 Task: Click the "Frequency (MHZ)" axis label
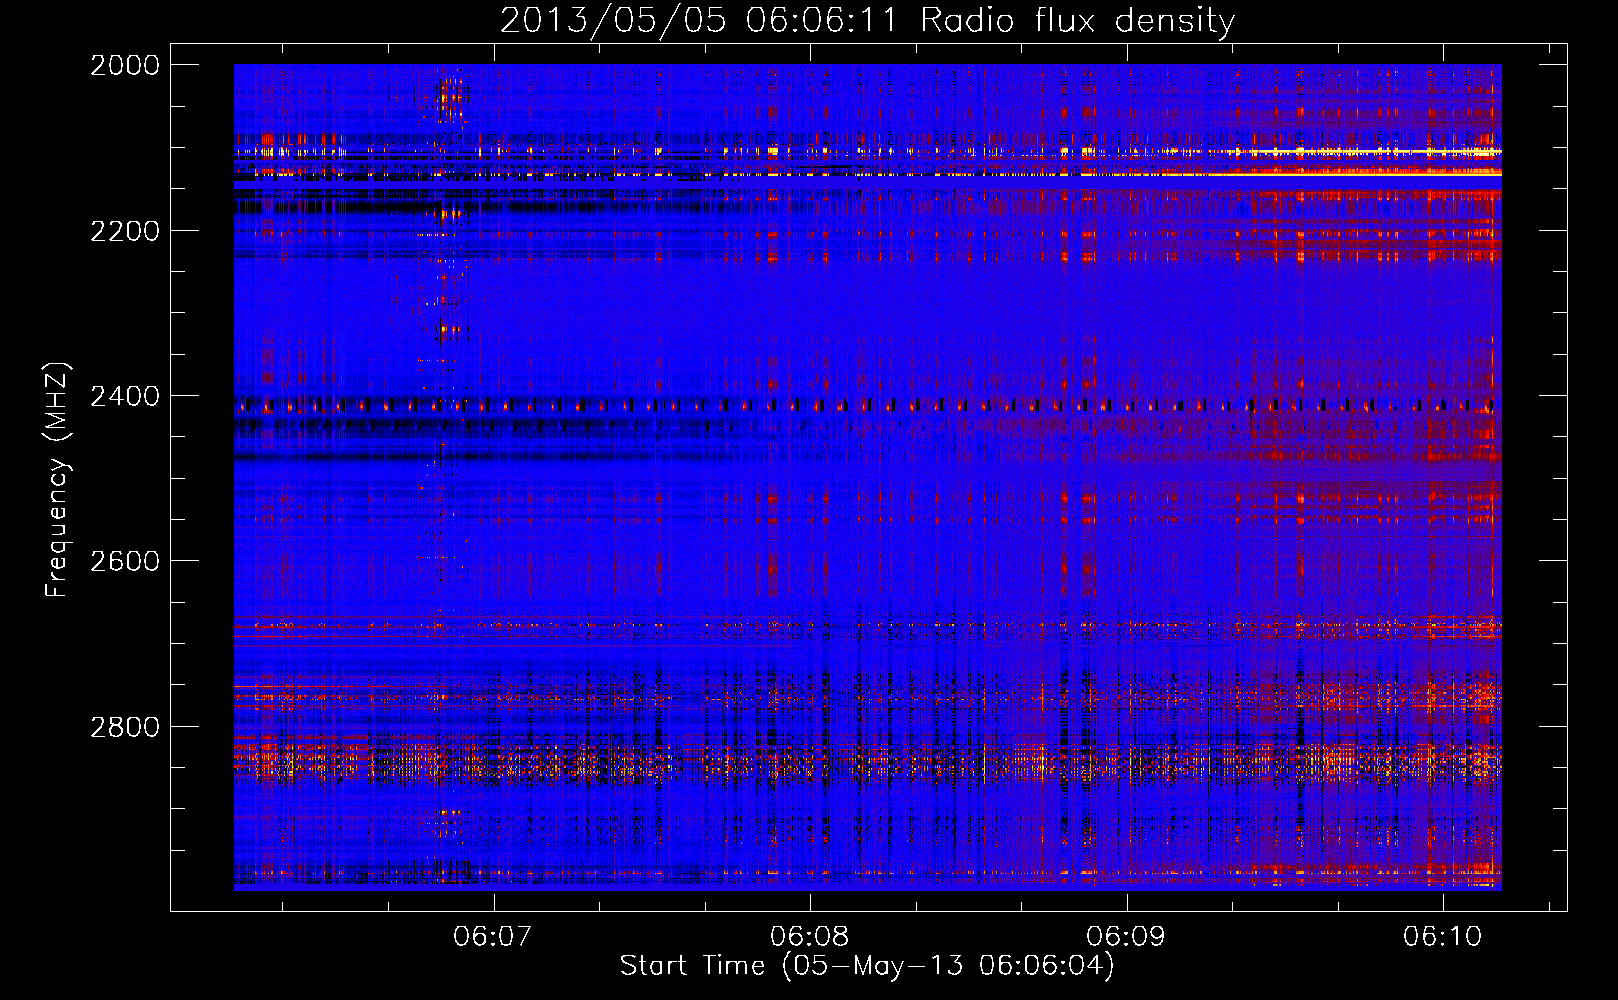pos(57,480)
